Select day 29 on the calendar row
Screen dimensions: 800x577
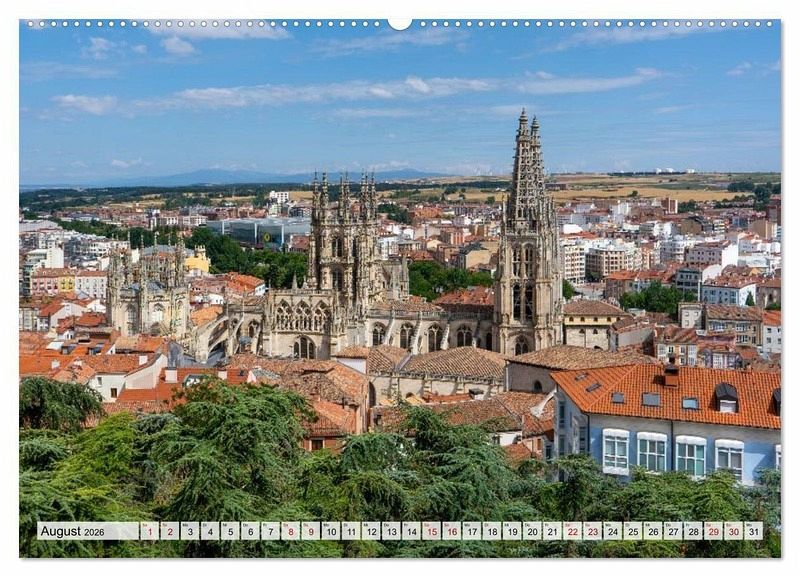click(x=713, y=531)
